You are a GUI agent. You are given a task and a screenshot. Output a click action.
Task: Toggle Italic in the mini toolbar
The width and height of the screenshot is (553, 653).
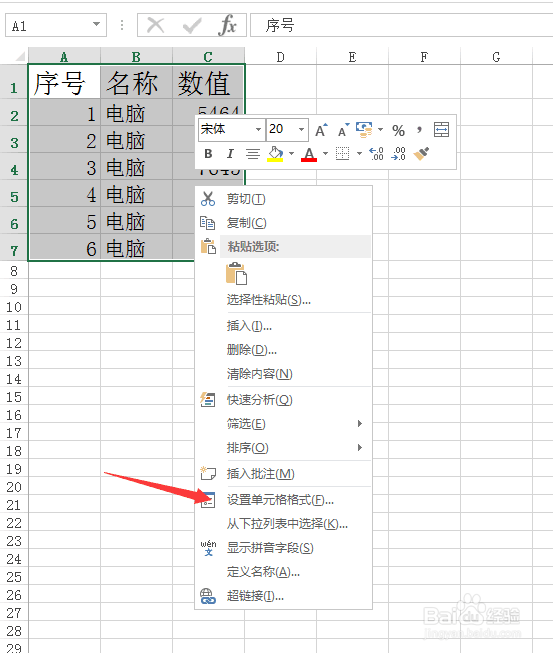click(230, 154)
